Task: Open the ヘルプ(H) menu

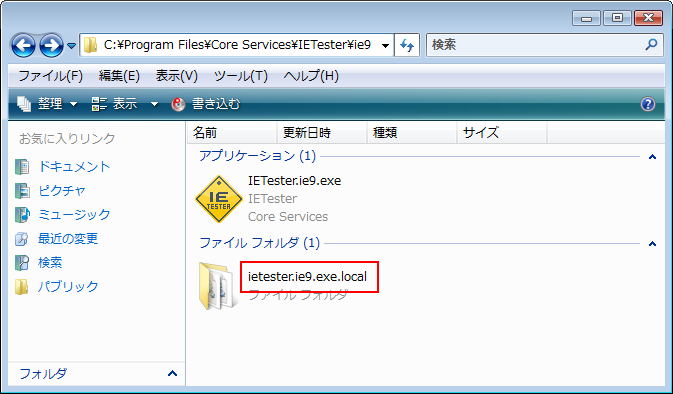Action: click(311, 76)
